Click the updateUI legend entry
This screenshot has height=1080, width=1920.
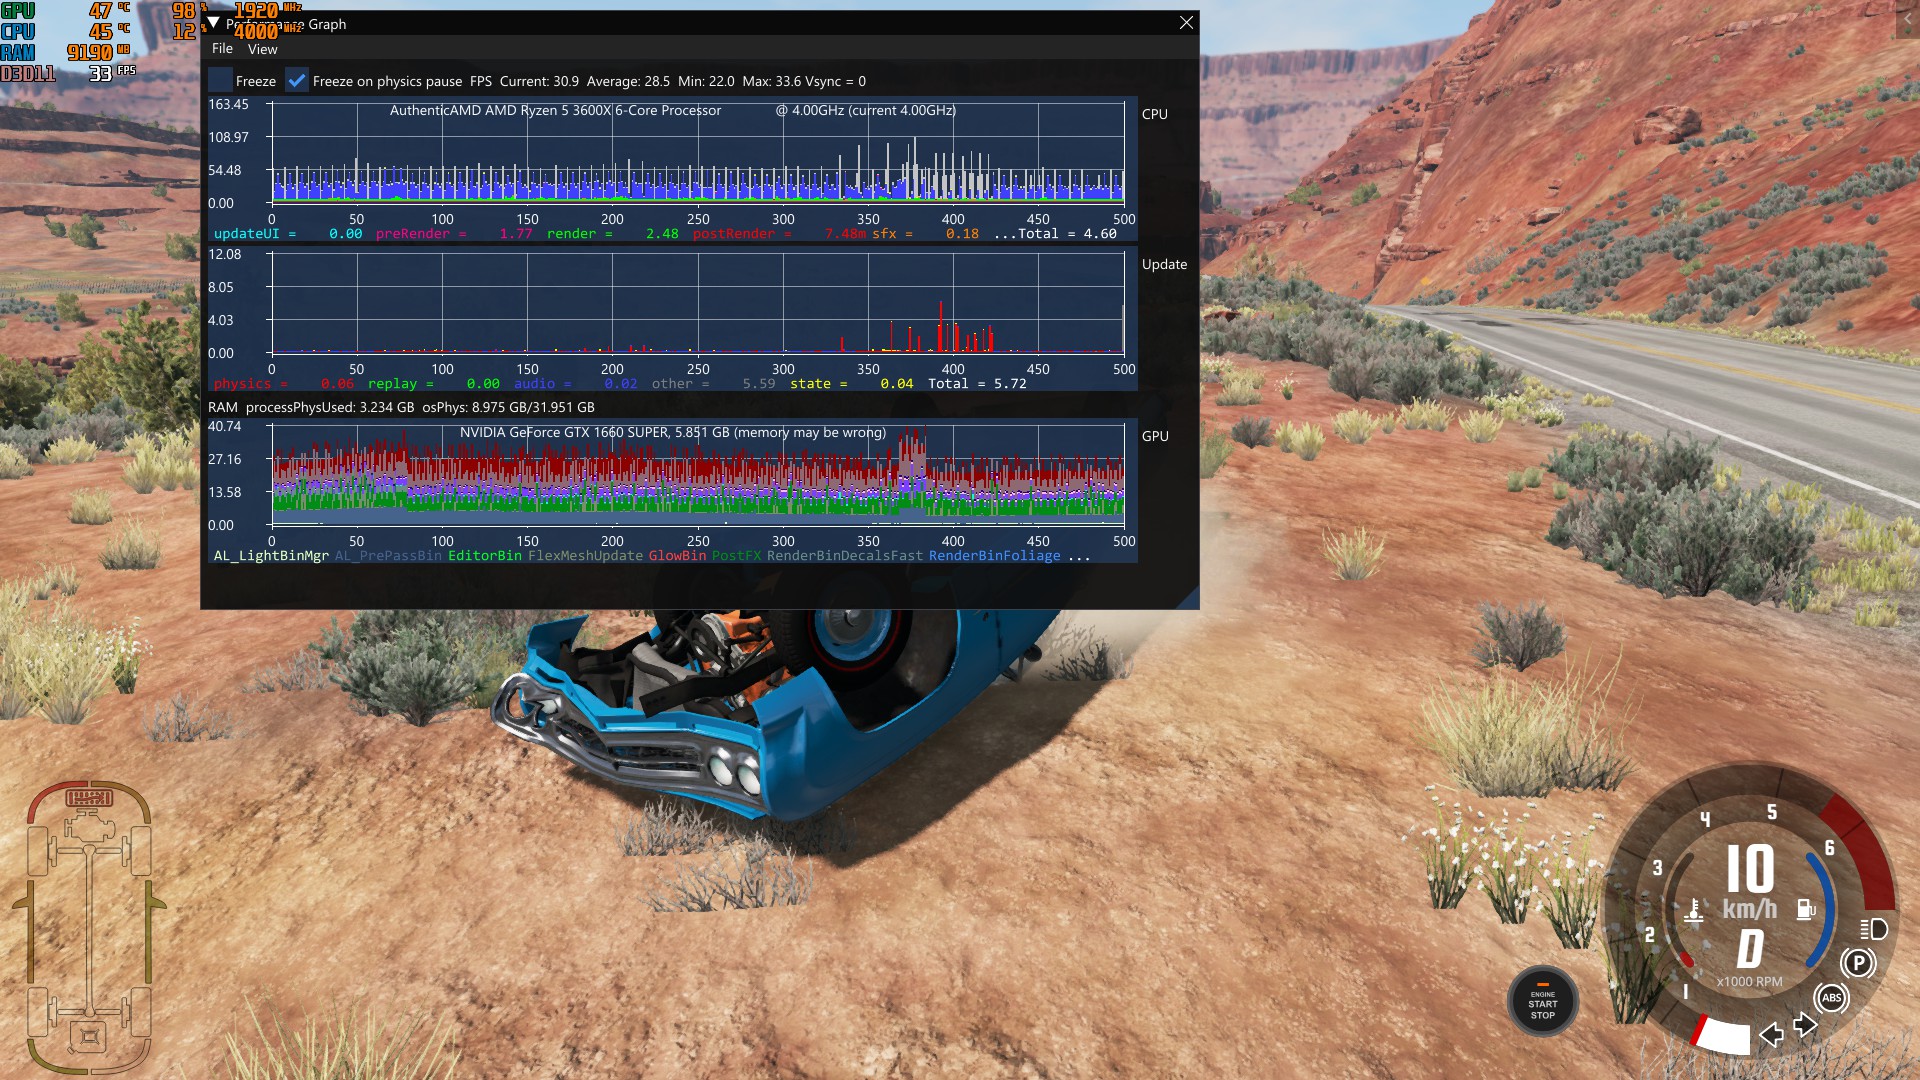point(288,234)
